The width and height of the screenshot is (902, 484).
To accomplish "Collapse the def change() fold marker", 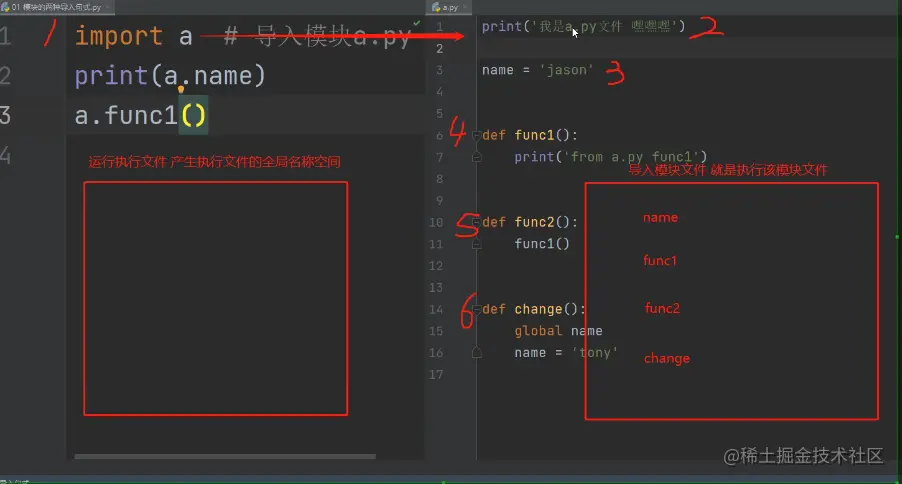I will [476, 309].
